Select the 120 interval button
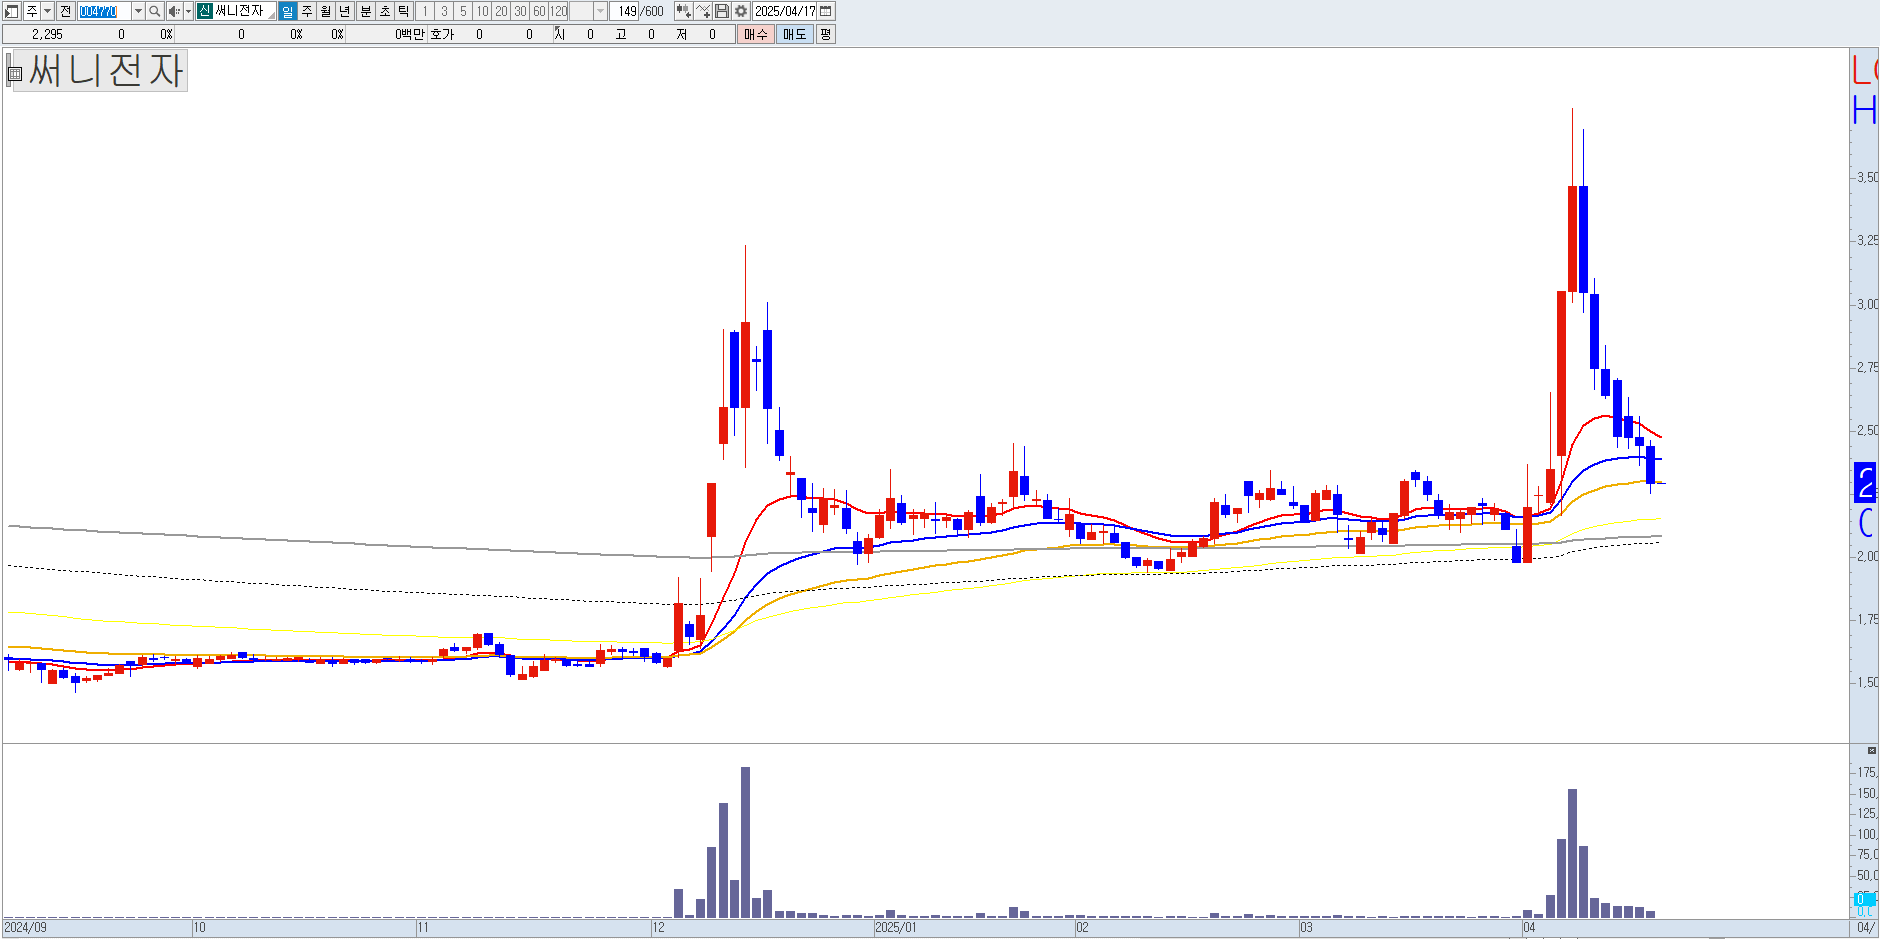Viewport: 1880px width, 939px height. (558, 11)
